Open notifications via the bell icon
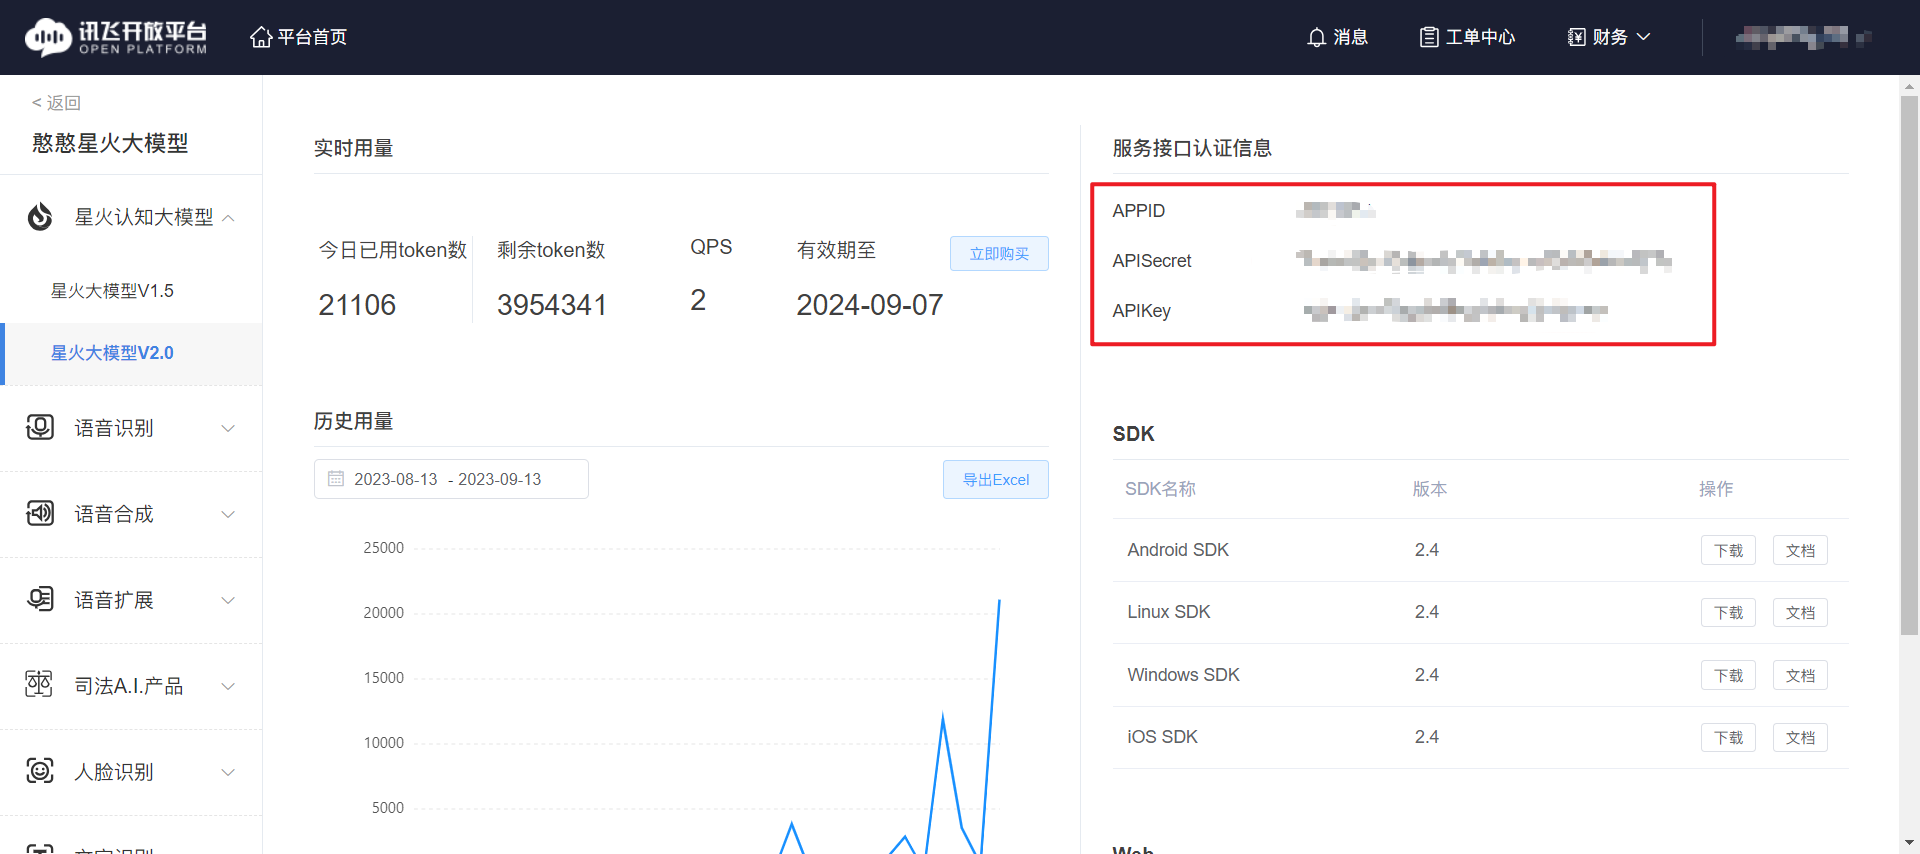 (x=1316, y=37)
